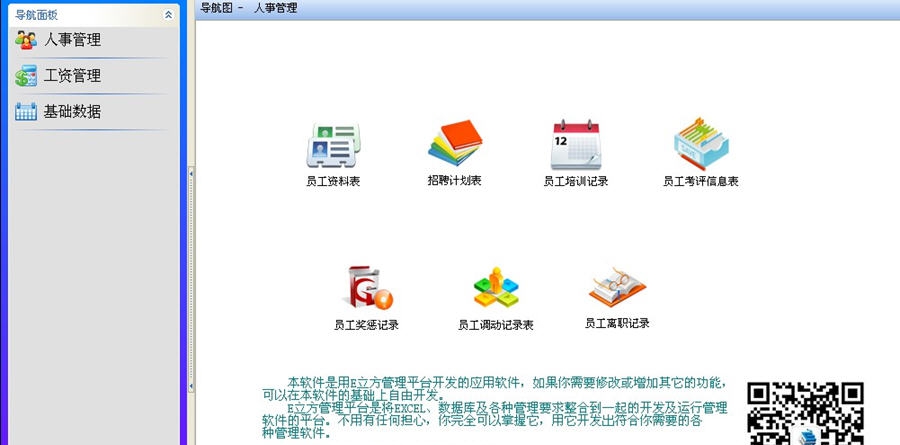
Task: Open the 员工培训记录 calendar icon
Action: pos(576,144)
